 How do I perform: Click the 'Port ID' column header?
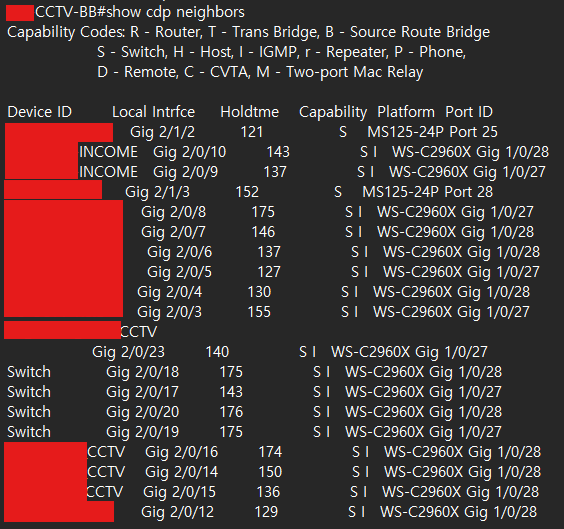click(x=469, y=112)
